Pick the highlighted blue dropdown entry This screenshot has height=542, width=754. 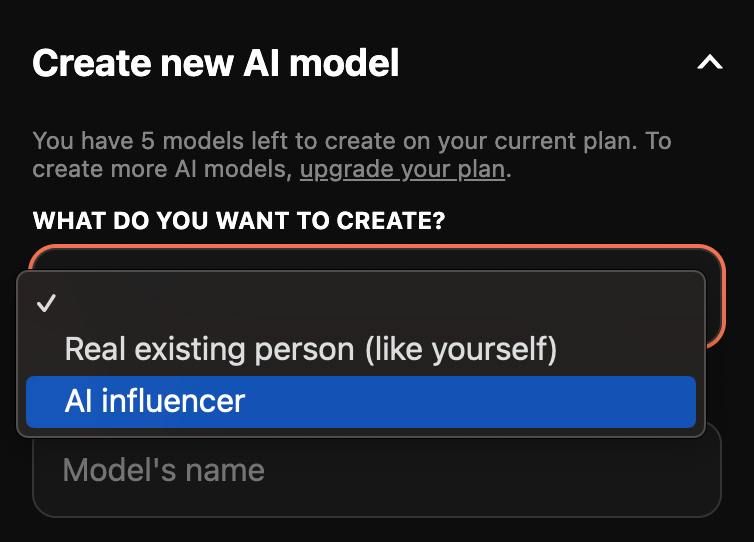coord(360,402)
